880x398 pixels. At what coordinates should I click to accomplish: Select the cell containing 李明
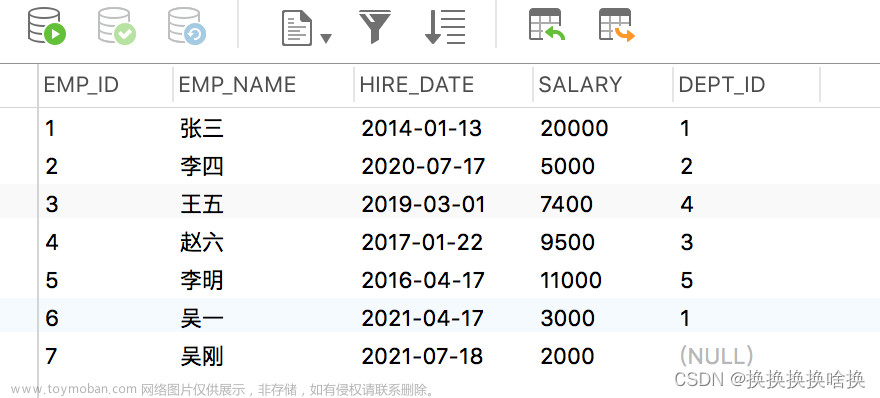coord(202,280)
